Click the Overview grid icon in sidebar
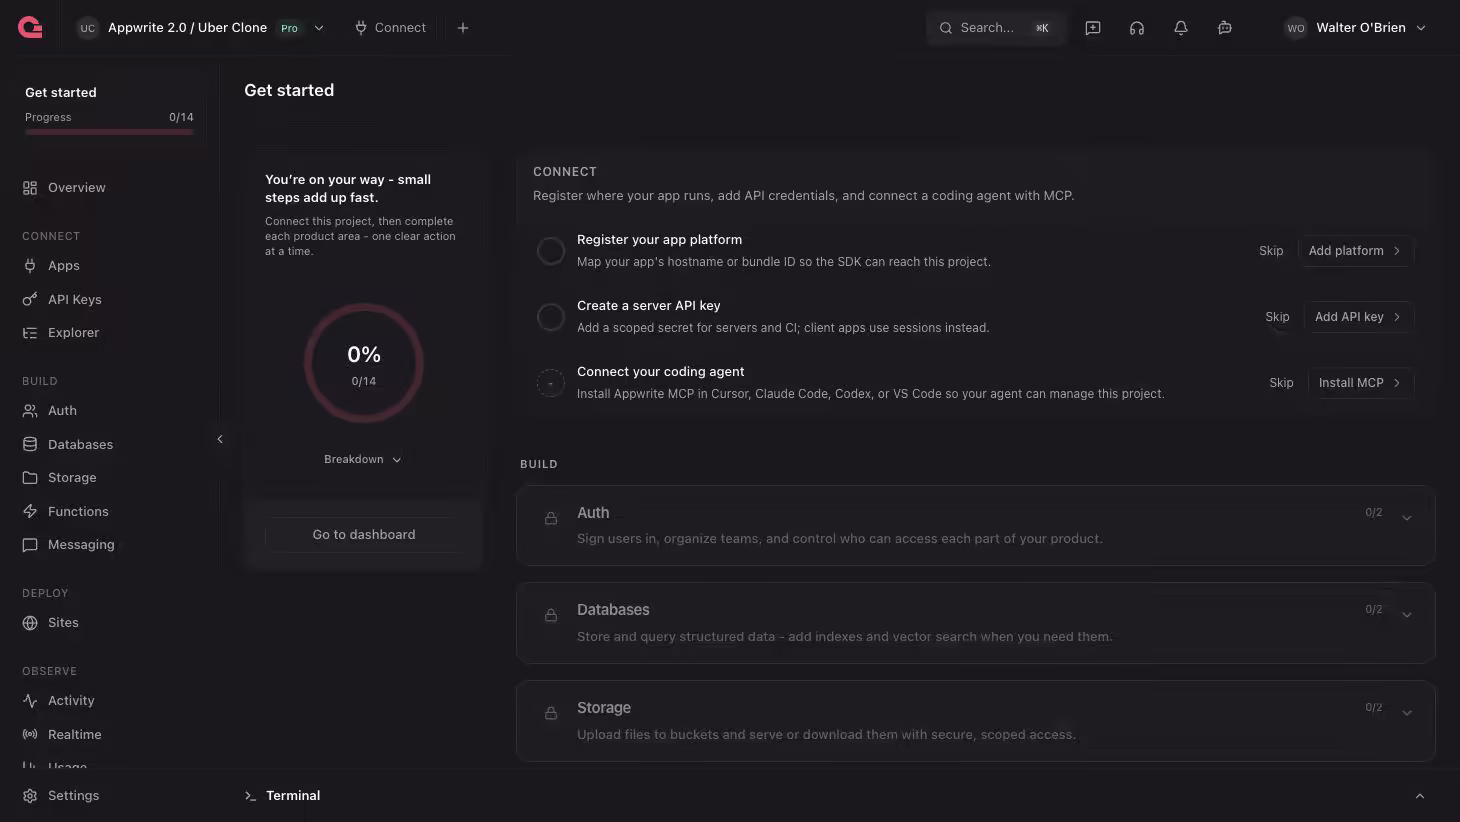Image resolution: width=1460 pixels, height=822 pixels. point(30,188)
